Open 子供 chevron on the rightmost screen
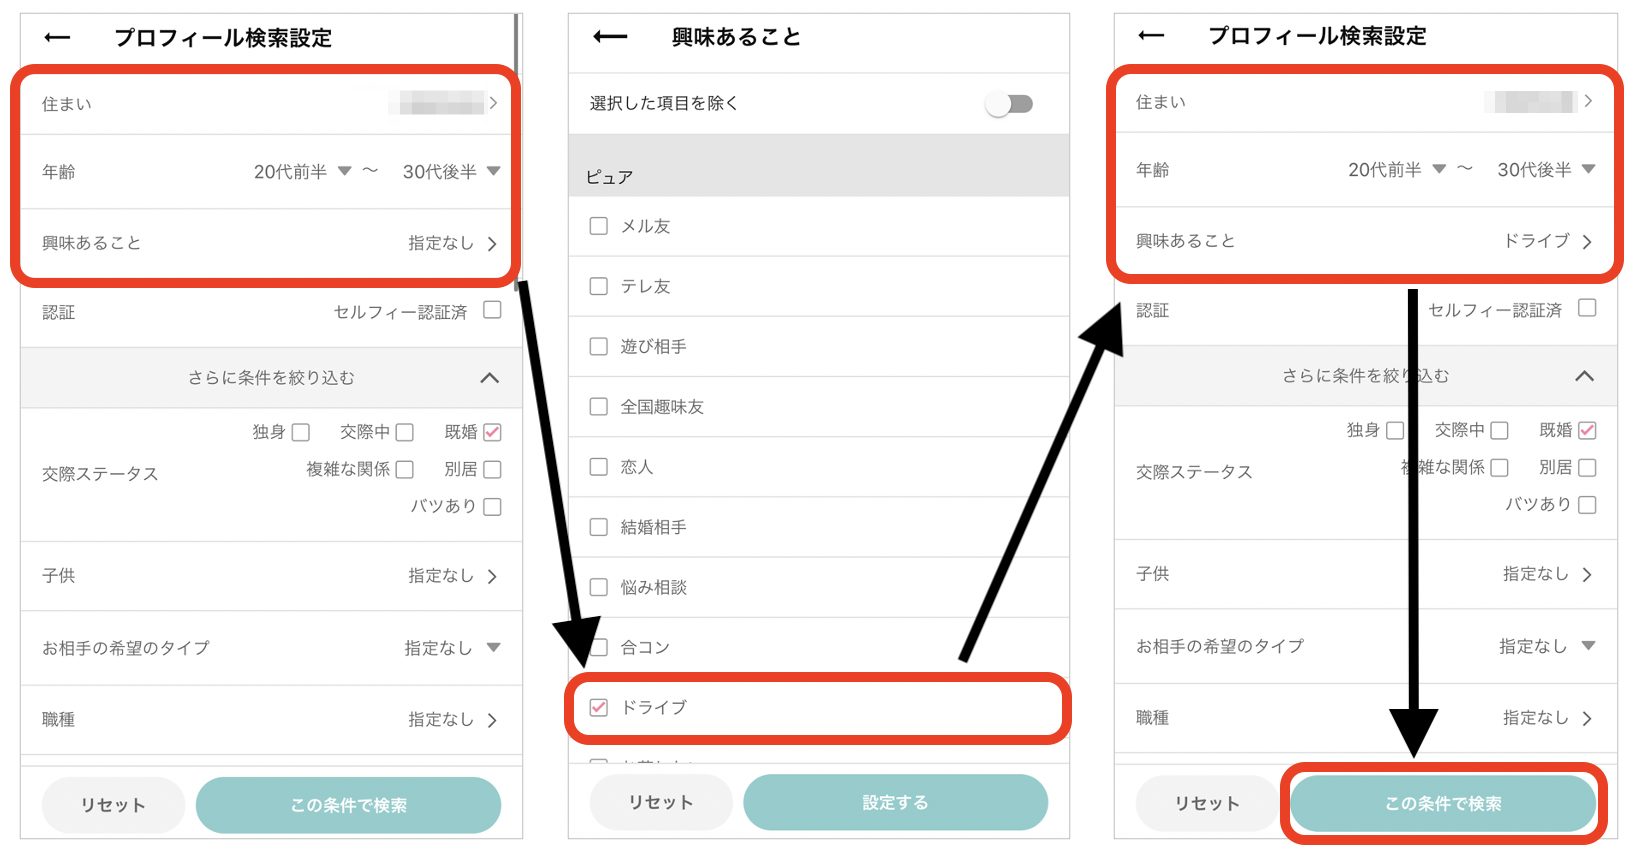Image resolution: width=1640 pixels, height=852 pixels. 1587,574
